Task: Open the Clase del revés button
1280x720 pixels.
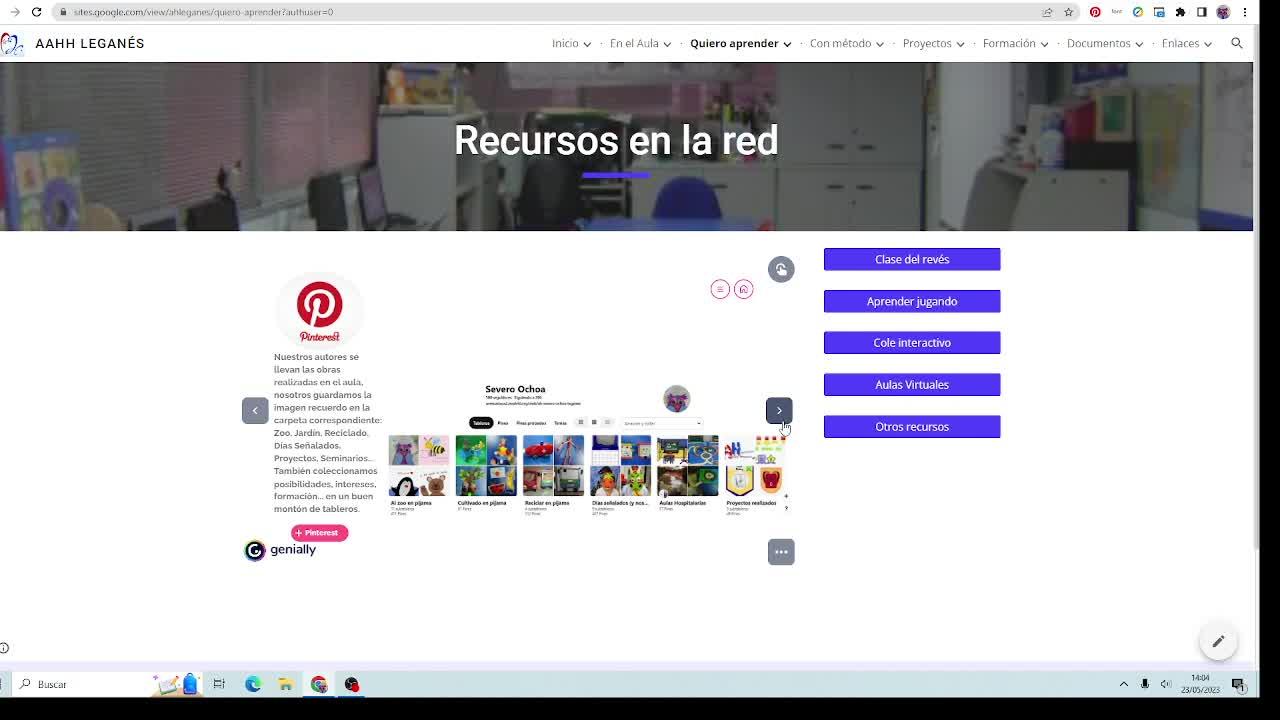Action: [912, 259]
